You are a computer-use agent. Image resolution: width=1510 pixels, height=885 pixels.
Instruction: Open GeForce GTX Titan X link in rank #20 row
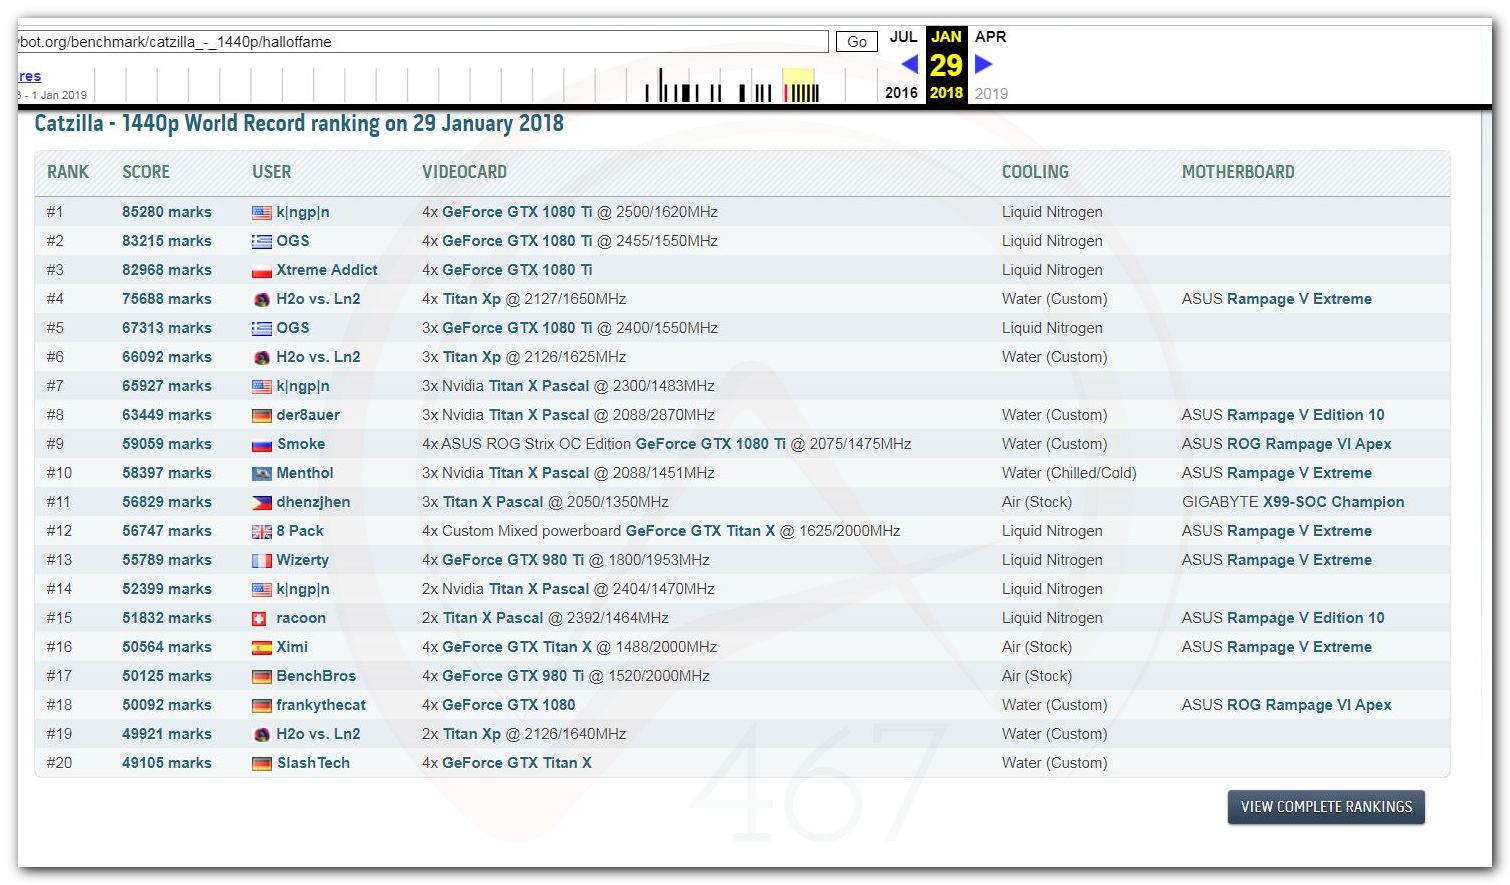coord(517,763)
